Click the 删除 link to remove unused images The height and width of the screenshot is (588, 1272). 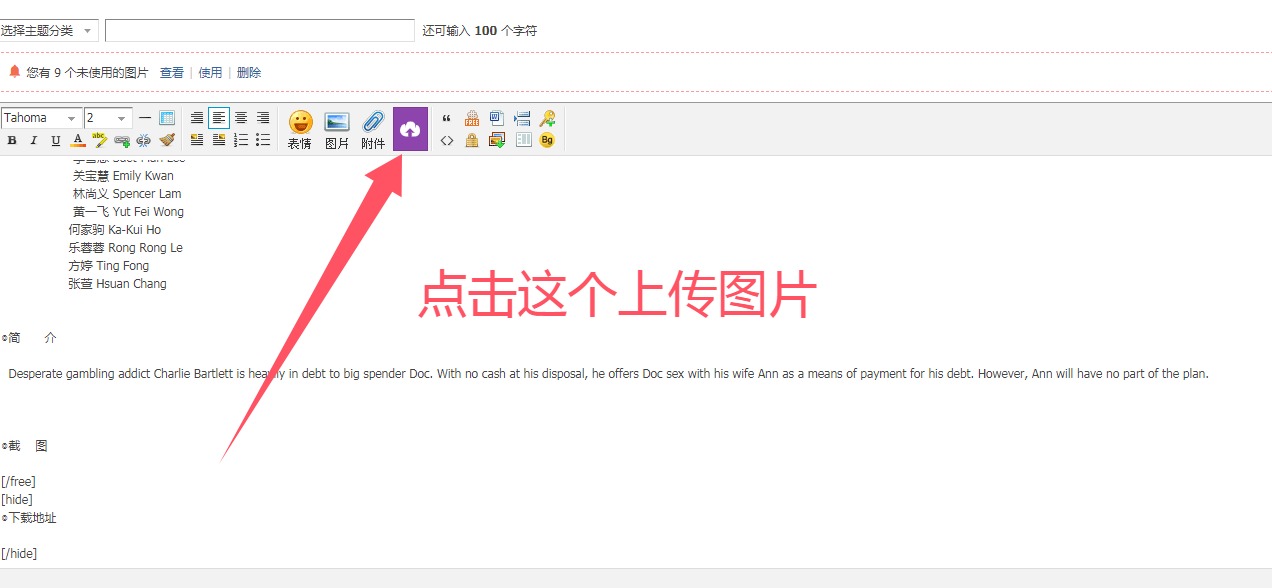(249, 72)
